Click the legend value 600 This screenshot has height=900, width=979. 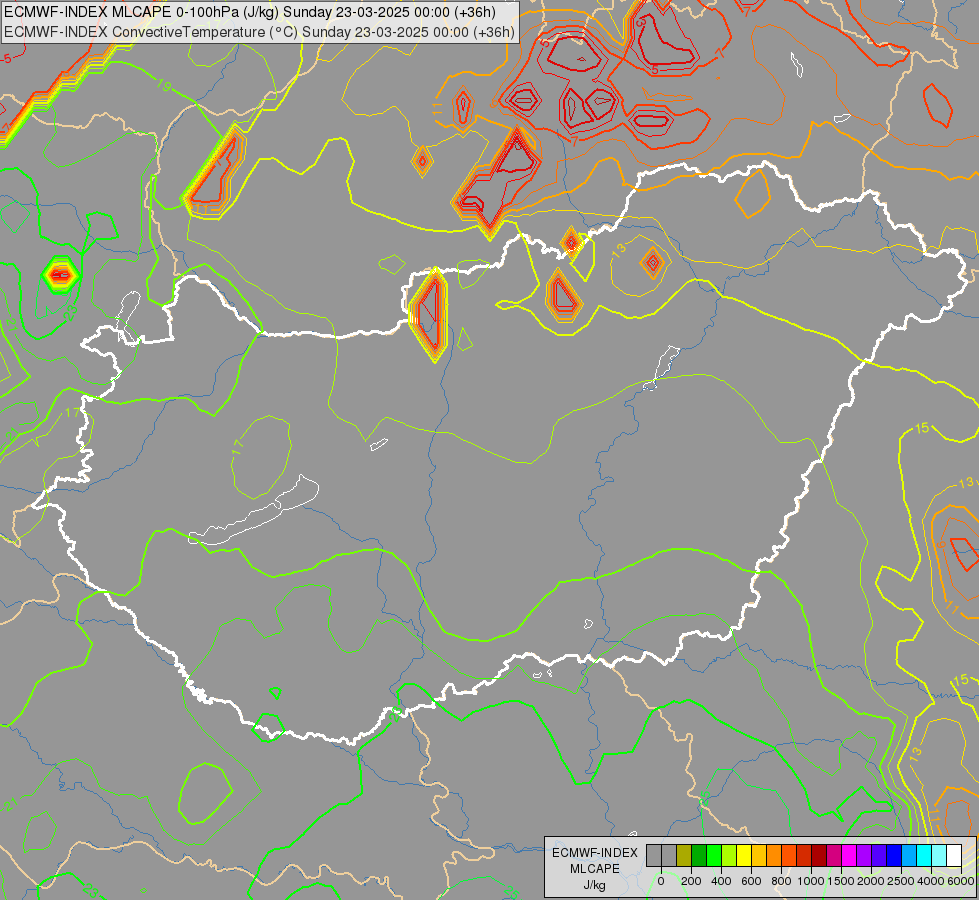click(x=751, y=881)
